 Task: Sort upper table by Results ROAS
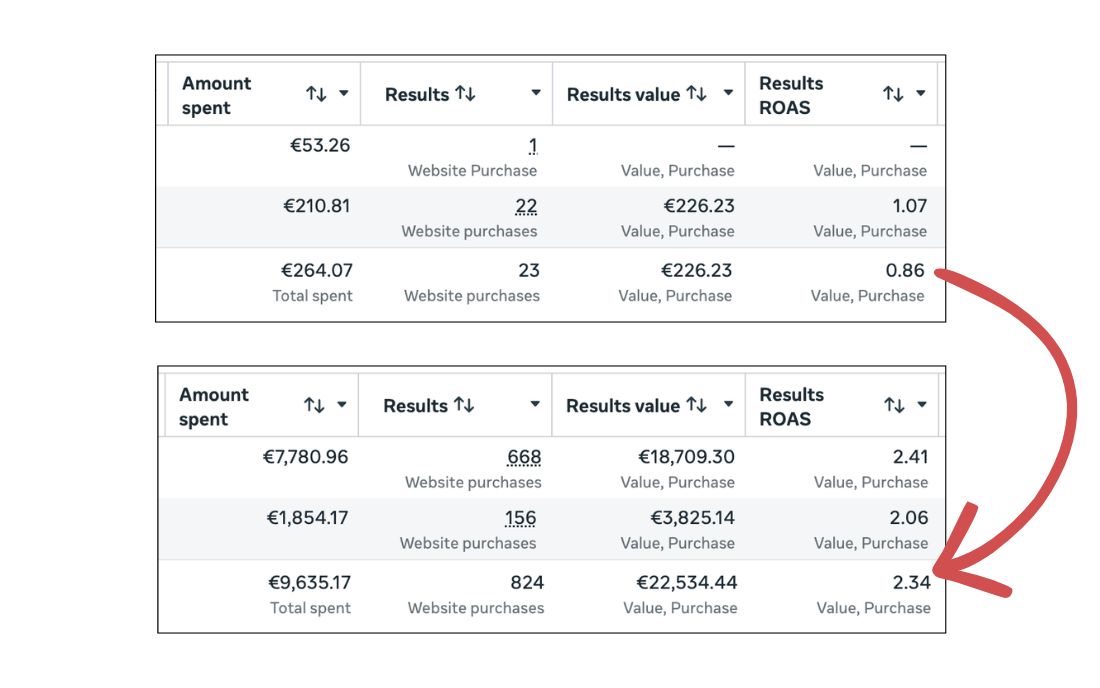pos(893,94)
